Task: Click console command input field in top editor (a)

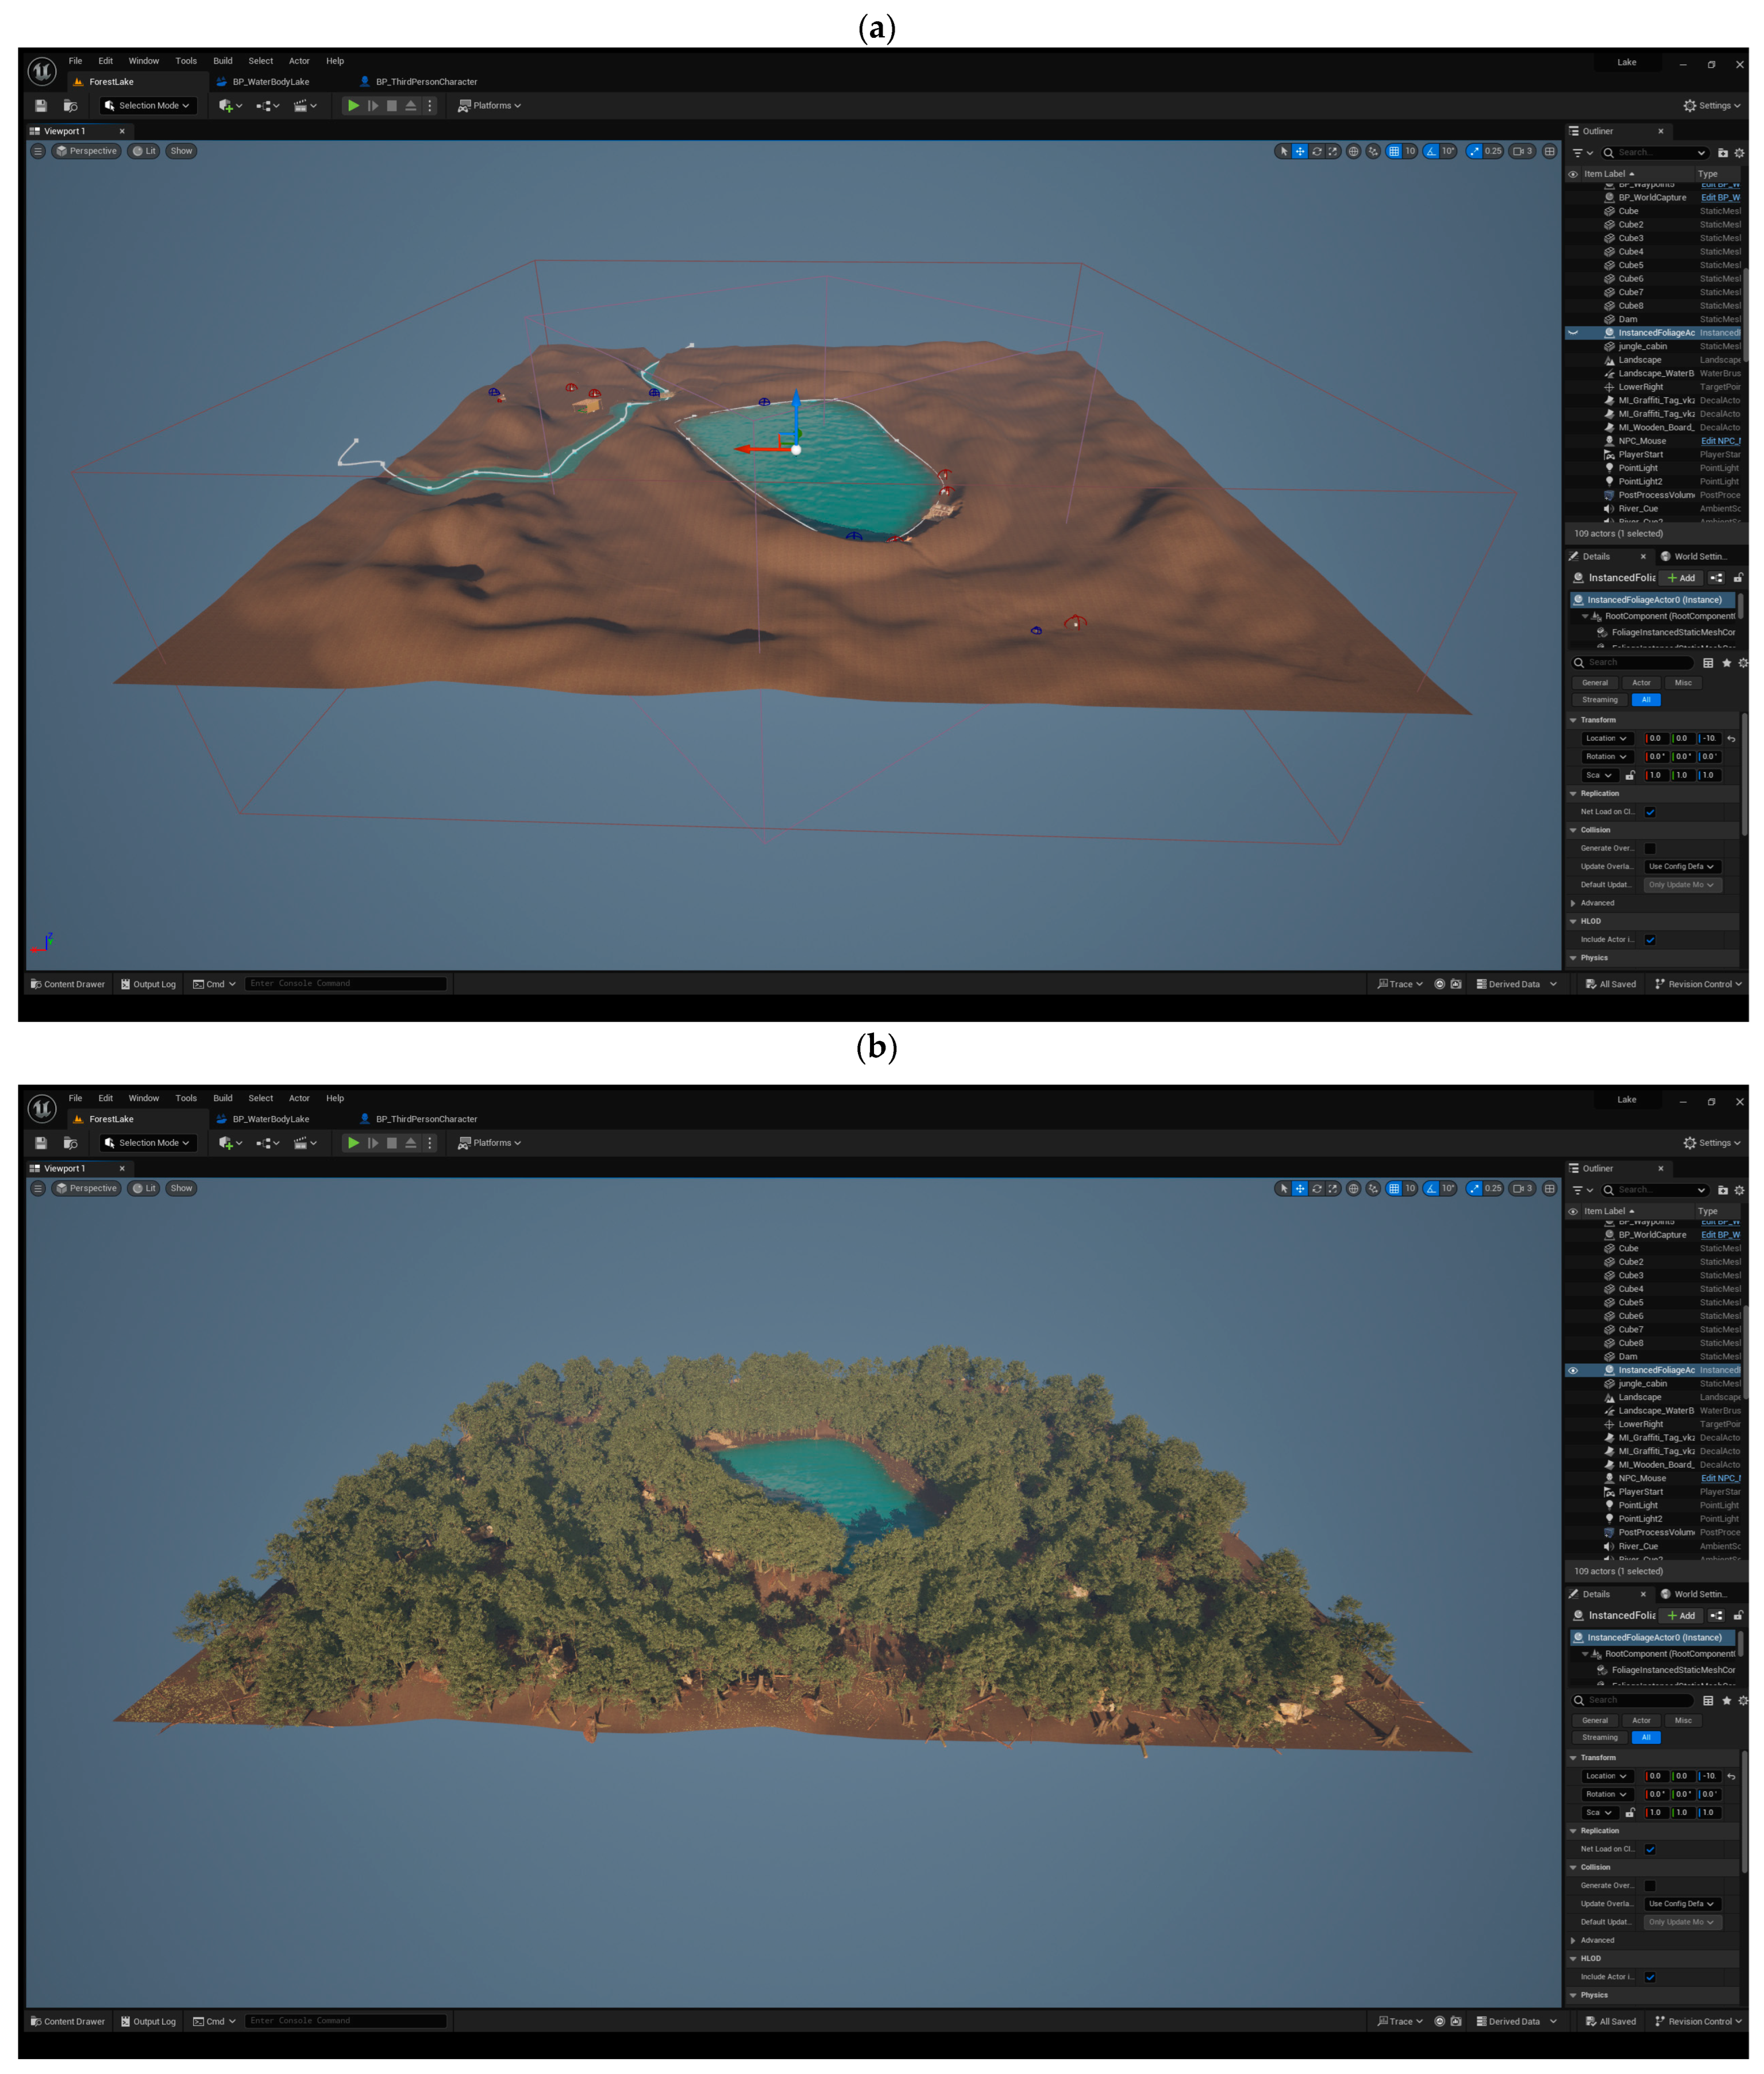Action: click(345, 984)
